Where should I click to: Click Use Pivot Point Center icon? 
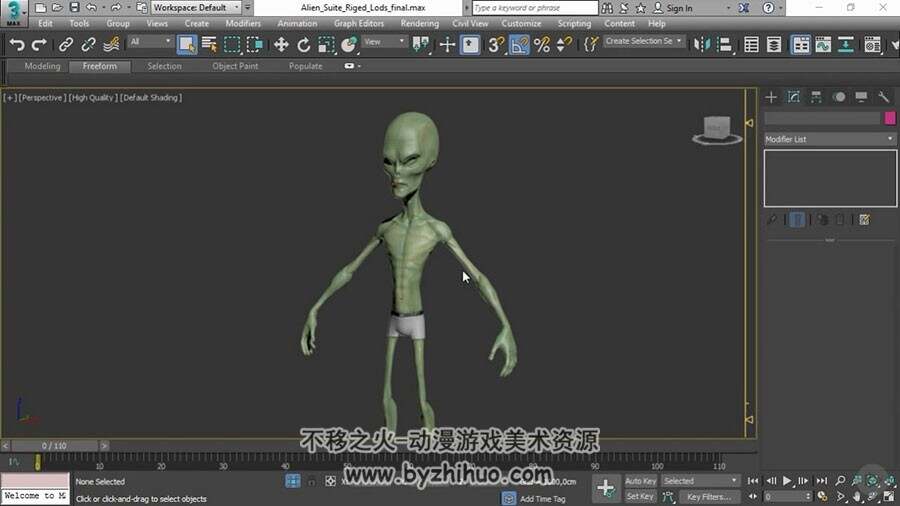click(x=421, y=44)
